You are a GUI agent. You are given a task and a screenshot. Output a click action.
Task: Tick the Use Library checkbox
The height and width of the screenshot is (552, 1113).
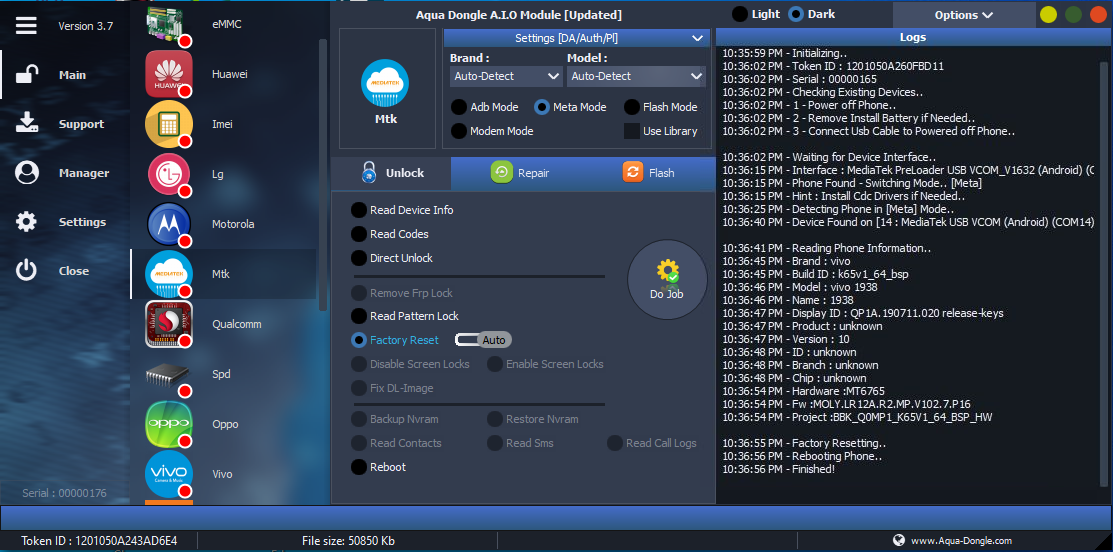coord(631,131)
